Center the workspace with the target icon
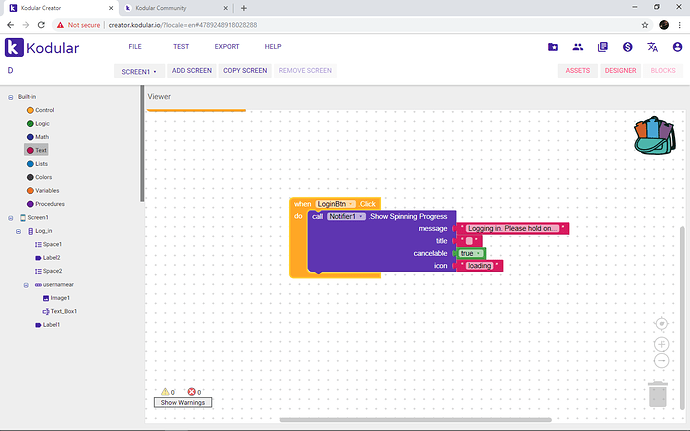Image resolution: width=690 pixels, height=431 pixels. [x=661, y=324]
